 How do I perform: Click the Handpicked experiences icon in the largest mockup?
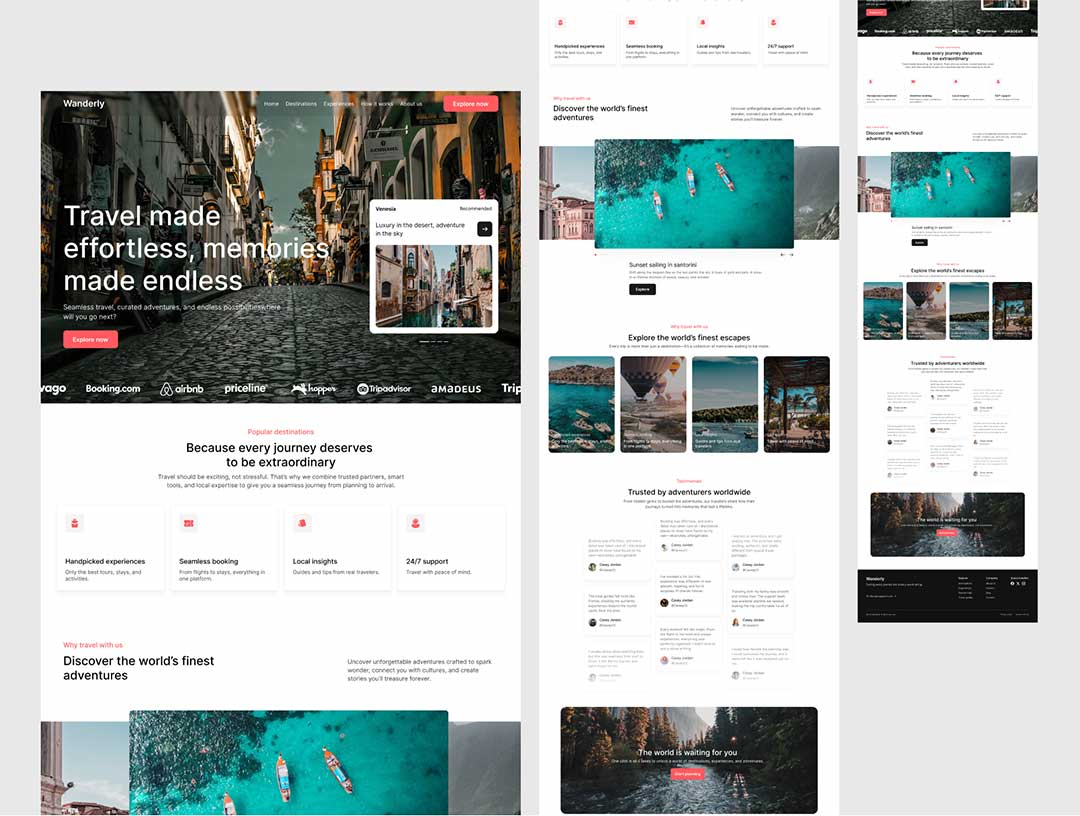tap(74, 523)
